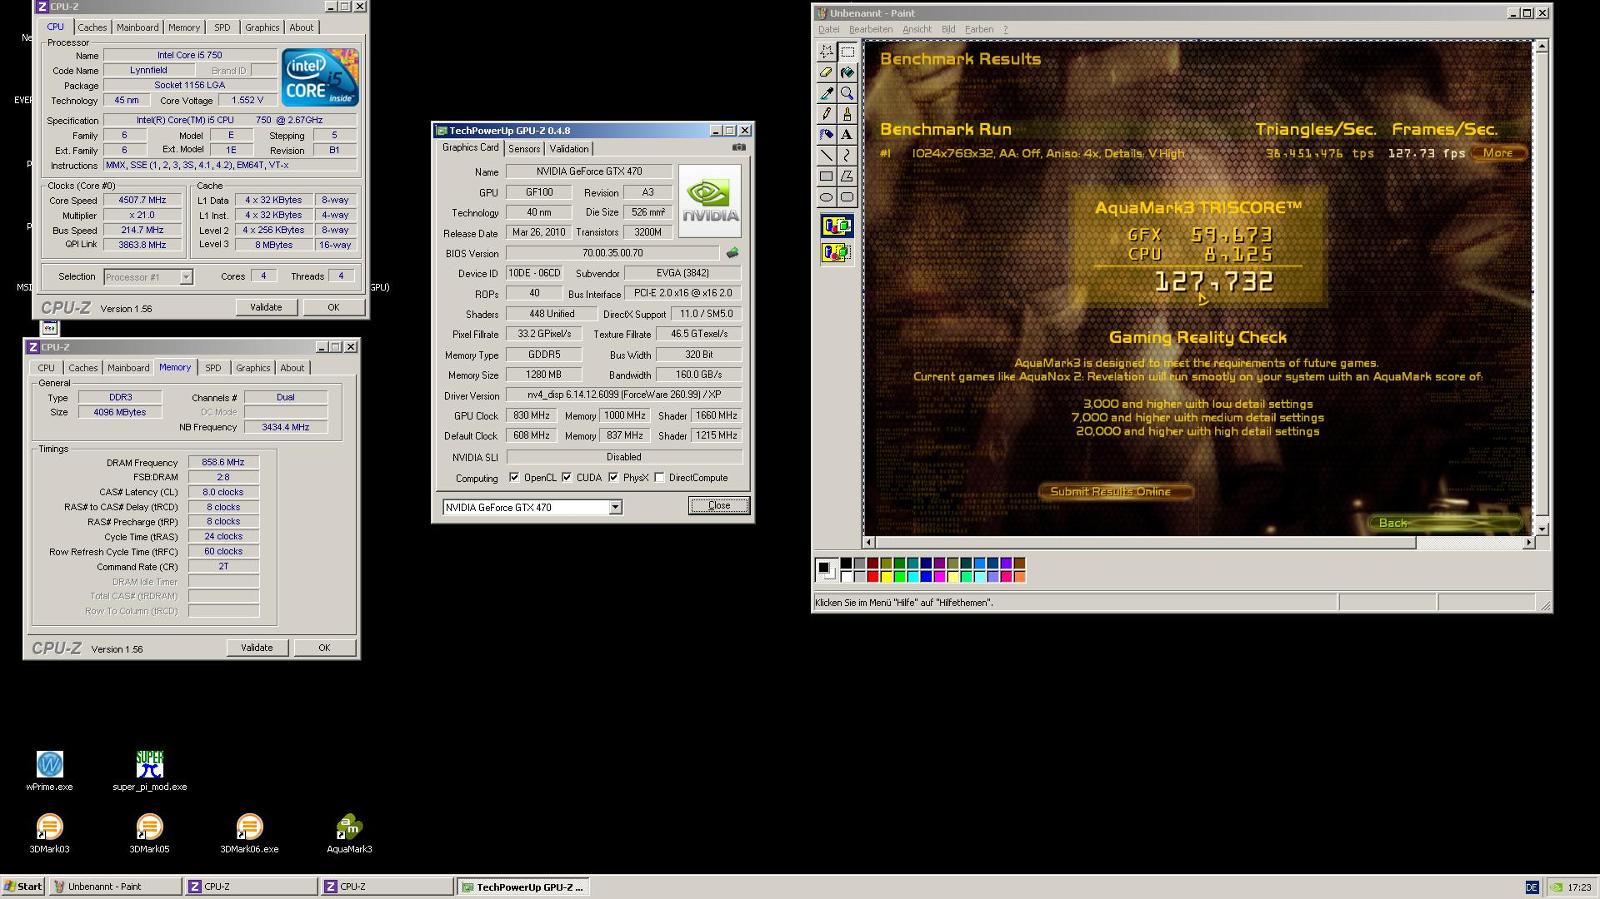Select the Free-Form Select tool in Paint

pos(826,51)
